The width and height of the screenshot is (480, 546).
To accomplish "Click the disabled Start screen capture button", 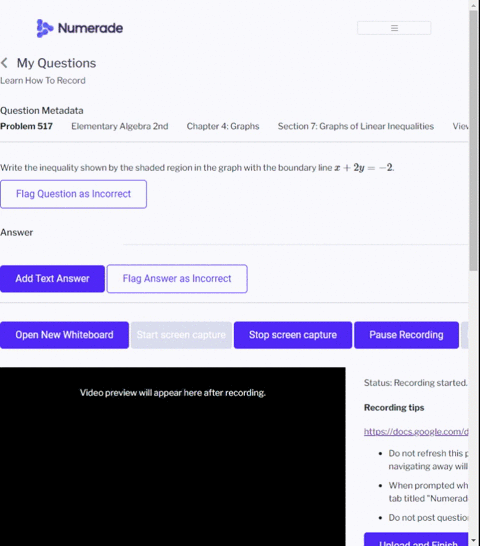I will point(181,335).
